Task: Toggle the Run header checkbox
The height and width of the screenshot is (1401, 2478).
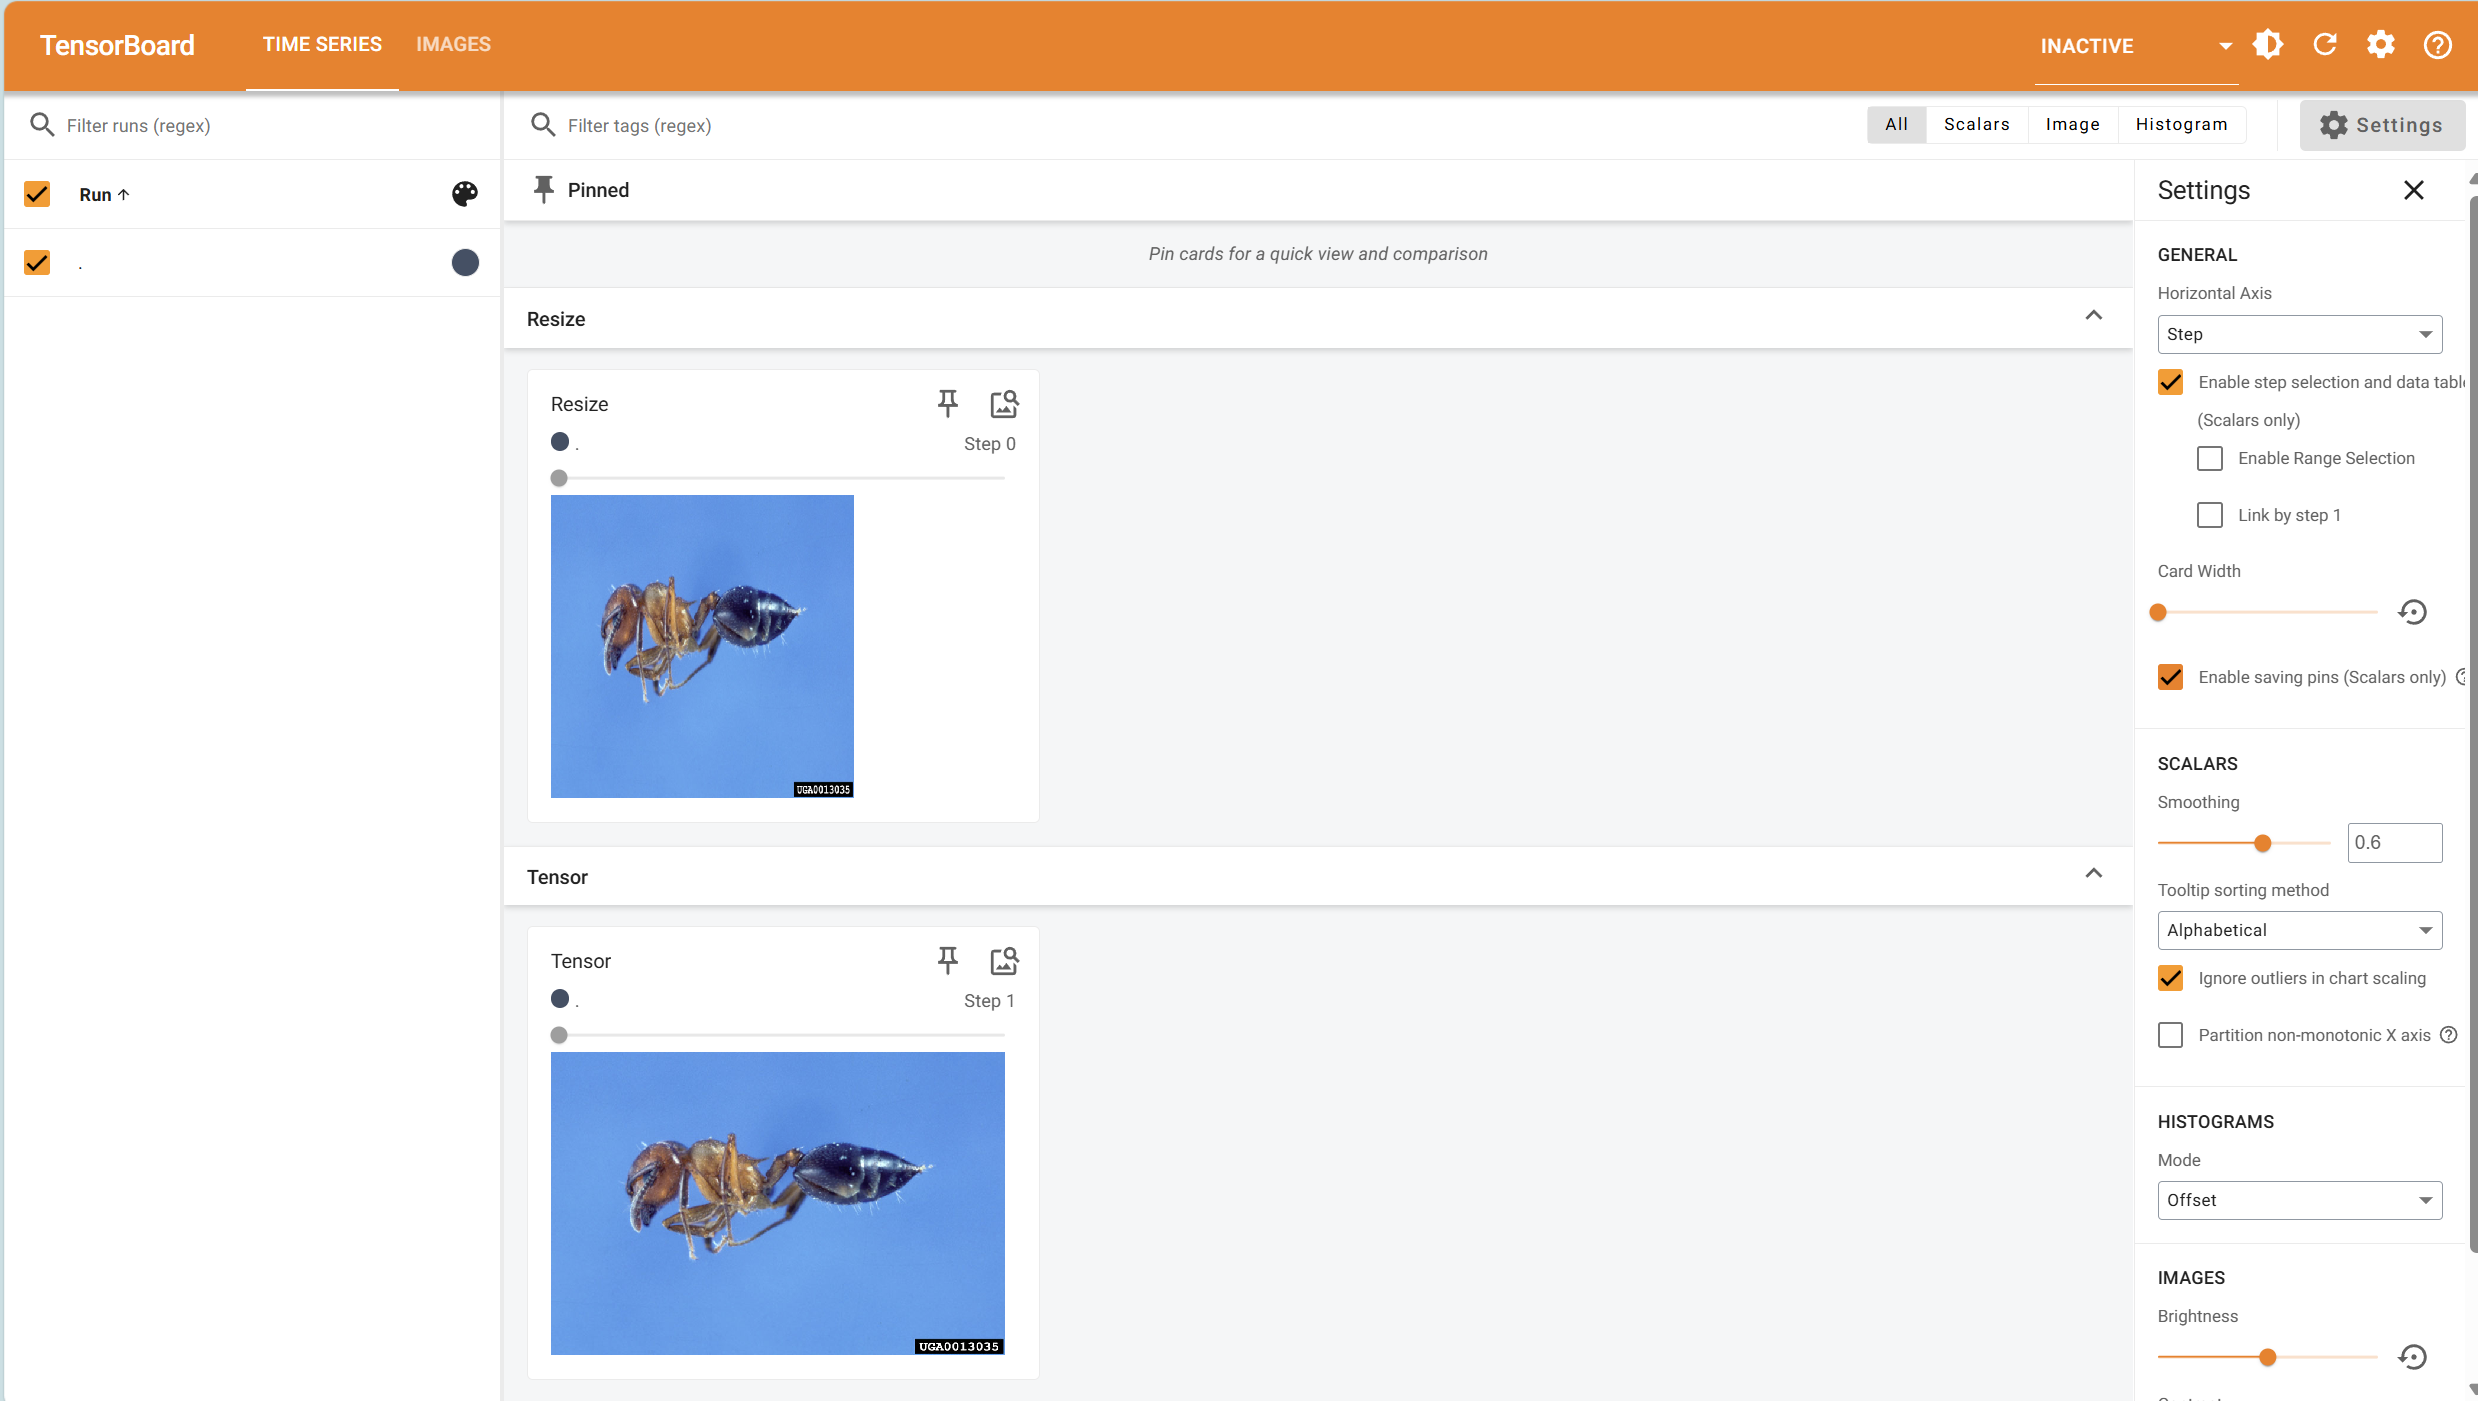Action: [x=37, y=194]
